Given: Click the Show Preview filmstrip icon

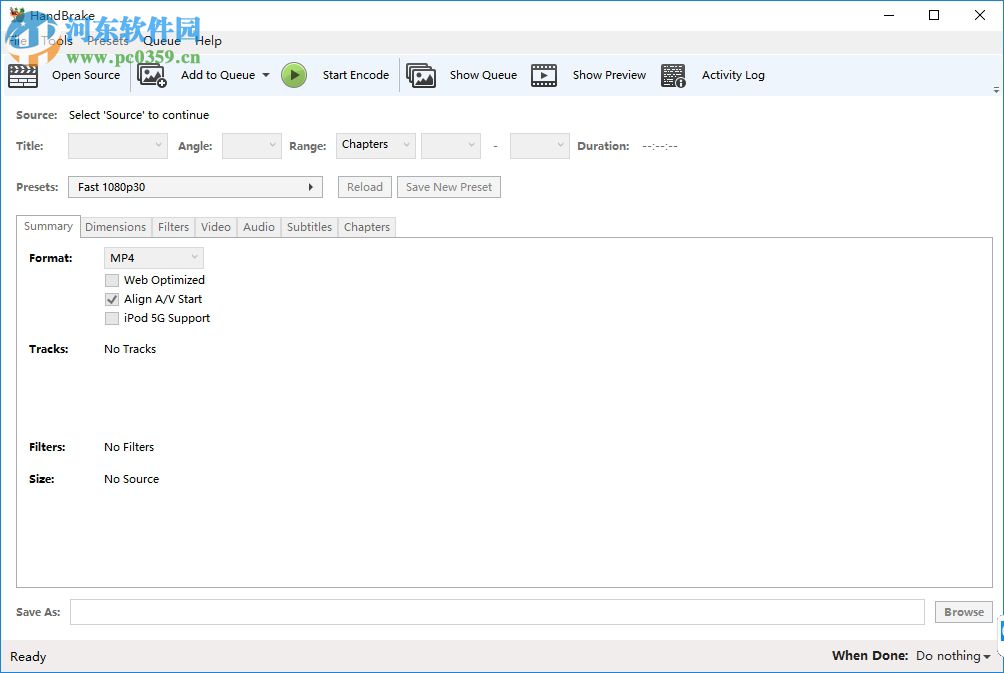Looking at the screenshot, I should tap(544, 76).
